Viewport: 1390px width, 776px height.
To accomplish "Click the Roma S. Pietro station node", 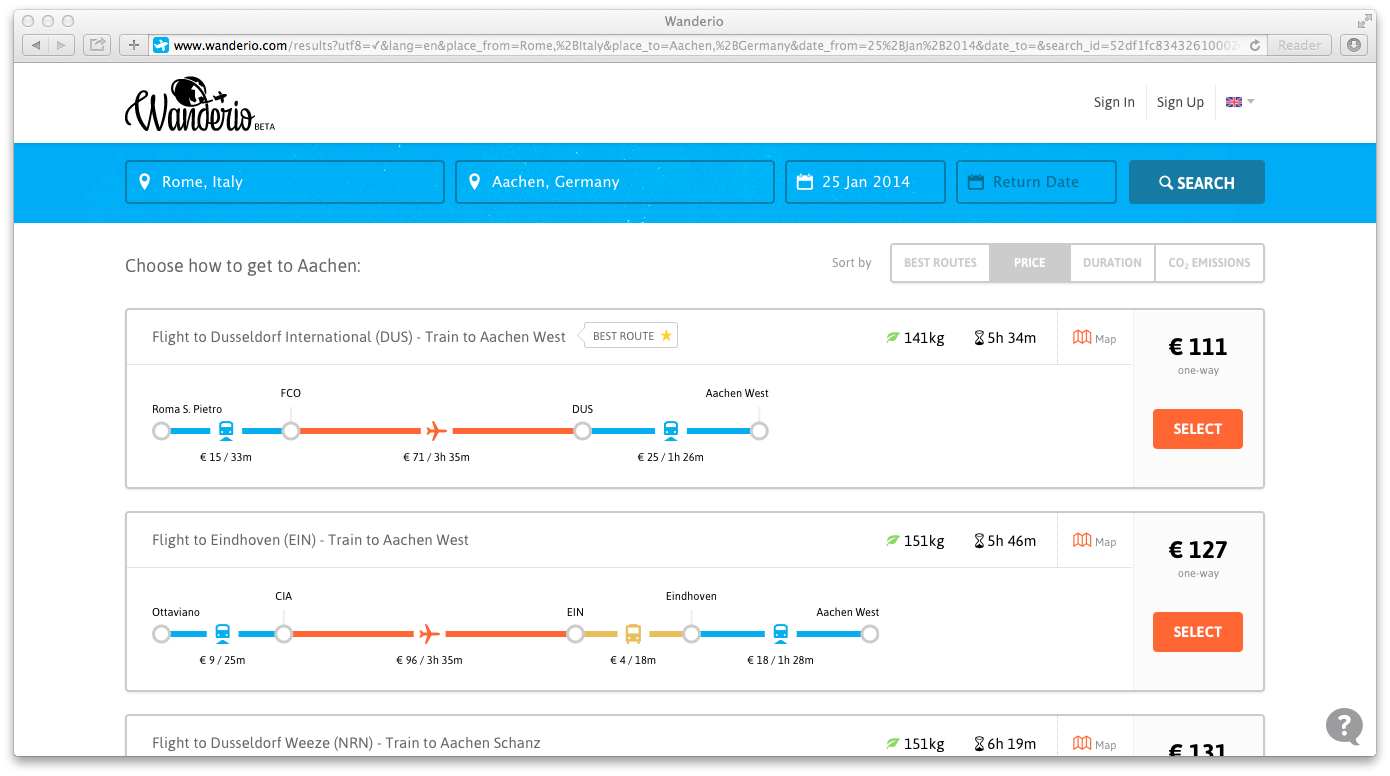I will click(x=161, y=431).
